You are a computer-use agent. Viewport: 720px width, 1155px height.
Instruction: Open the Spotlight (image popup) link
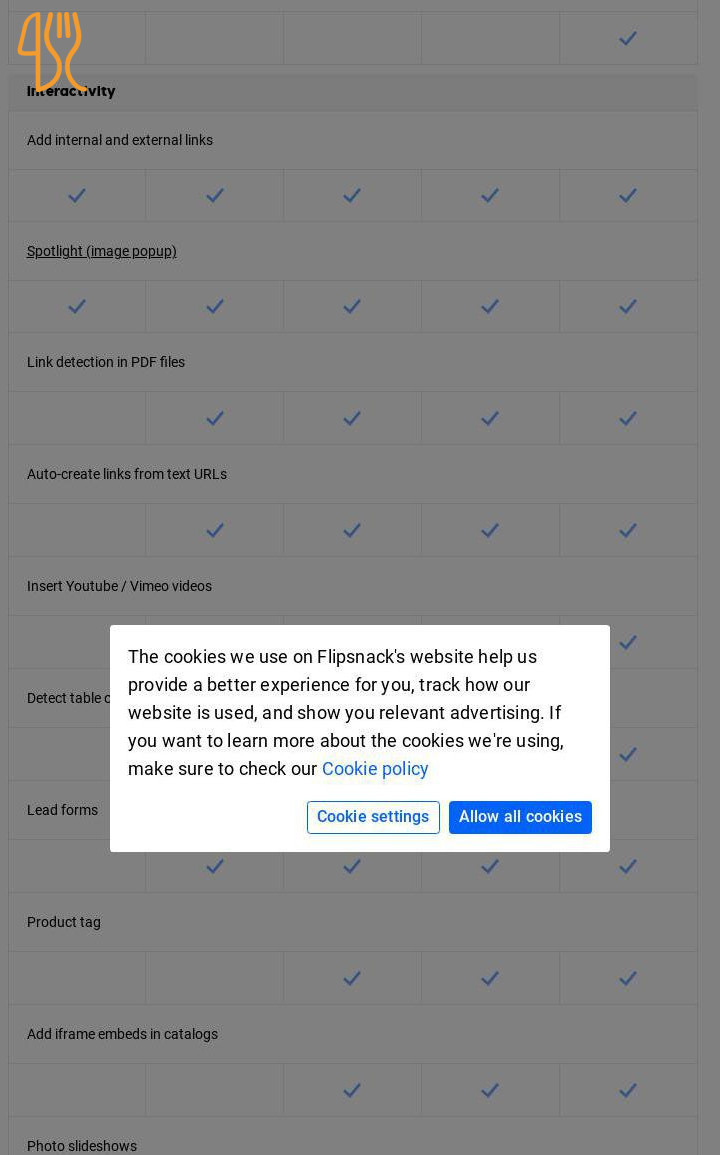point(102,251)
